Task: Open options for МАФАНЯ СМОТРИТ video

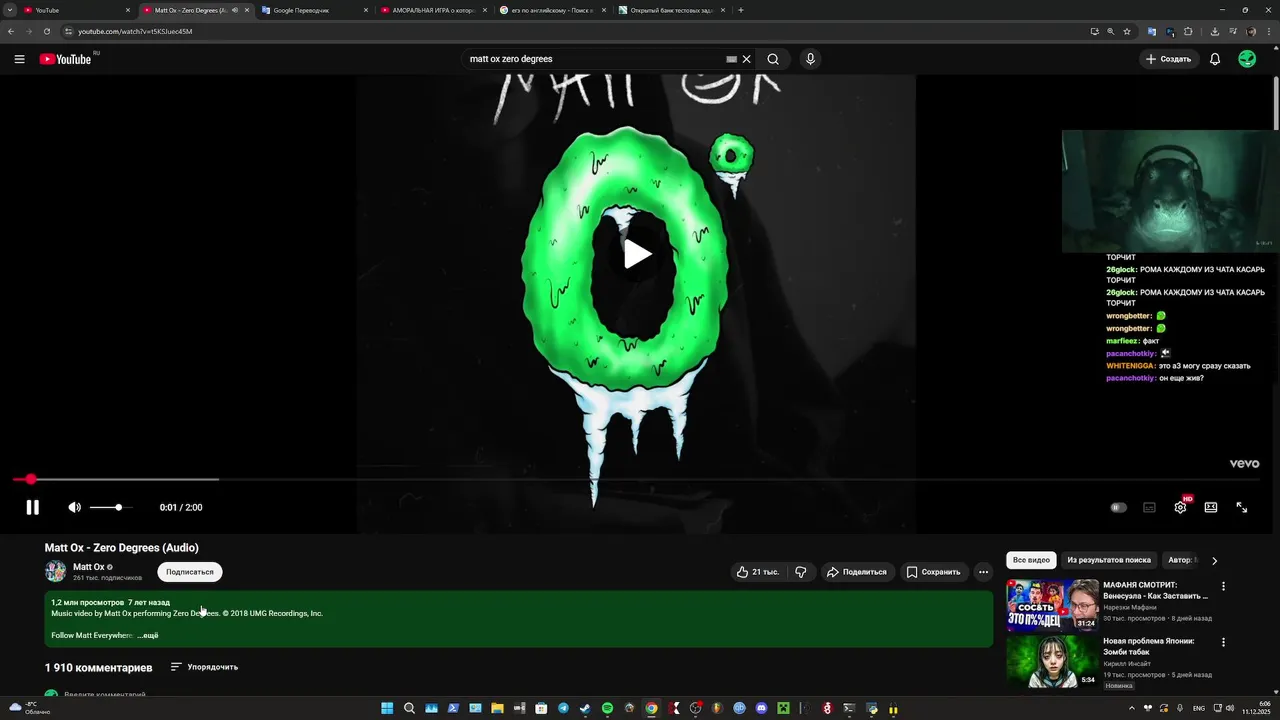Action: pos(1223,587)
